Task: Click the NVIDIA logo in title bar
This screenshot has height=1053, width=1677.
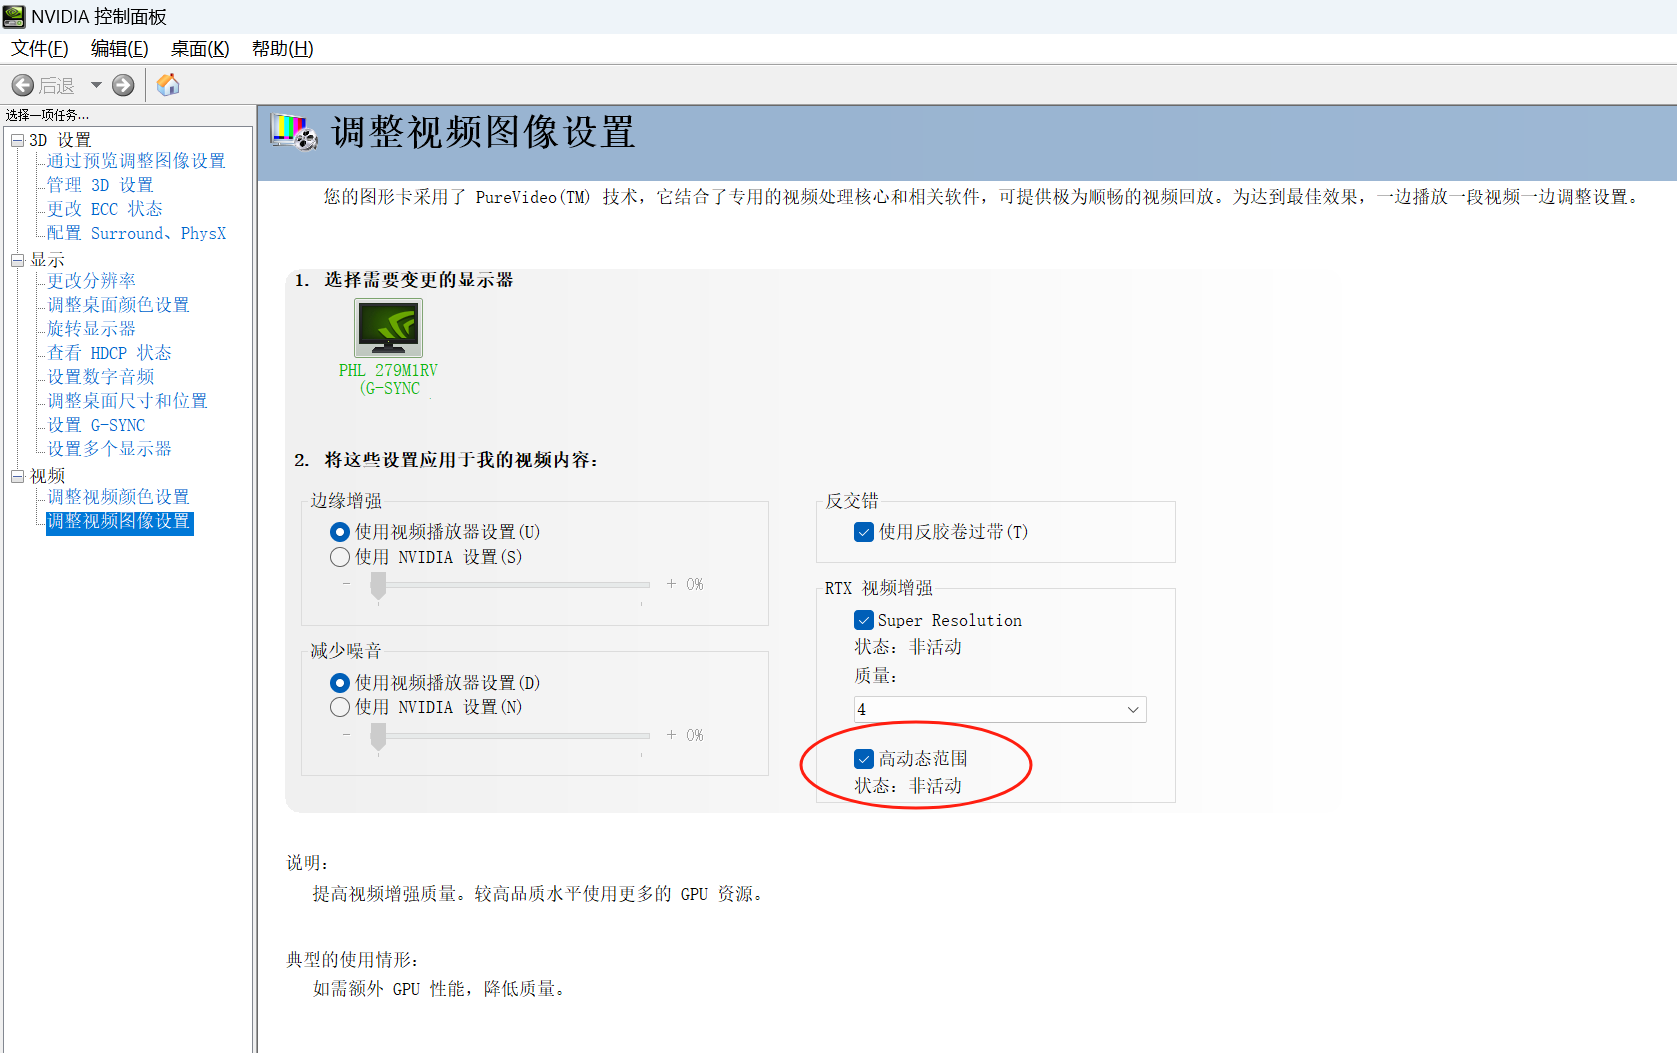Action: (x=14, y=16)
